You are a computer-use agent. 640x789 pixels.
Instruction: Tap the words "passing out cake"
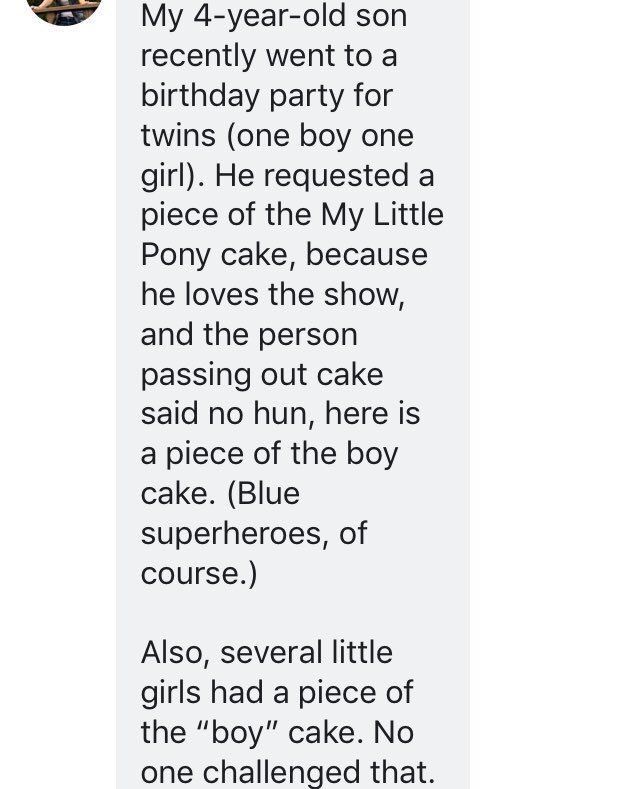coord(262,375)
